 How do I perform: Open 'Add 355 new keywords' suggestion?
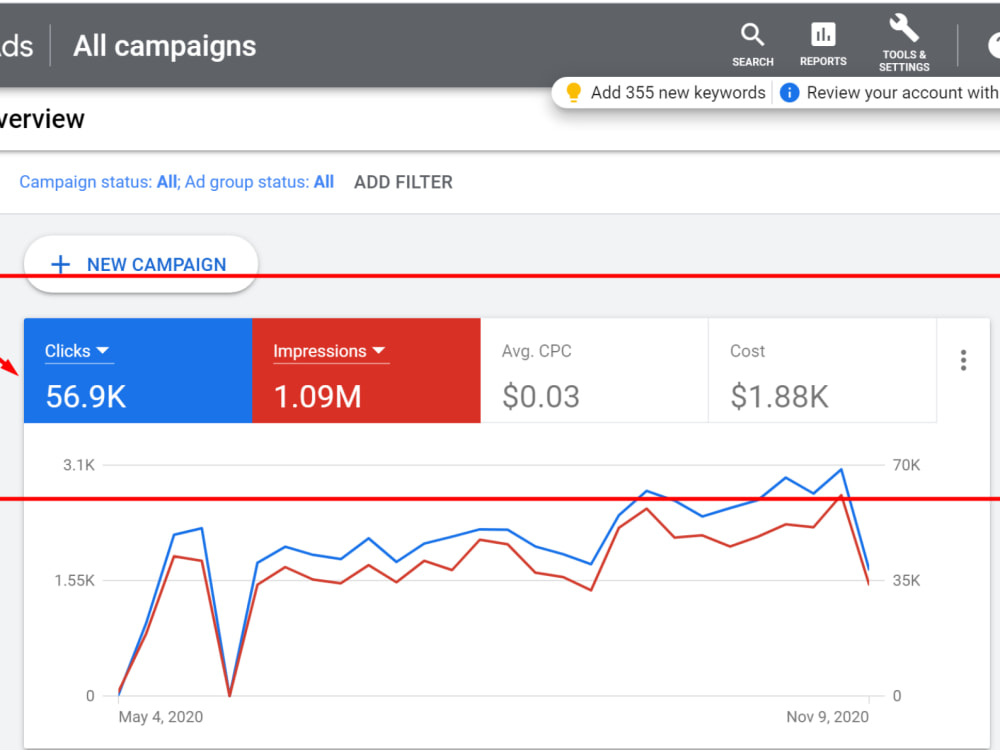click(677, 93)
